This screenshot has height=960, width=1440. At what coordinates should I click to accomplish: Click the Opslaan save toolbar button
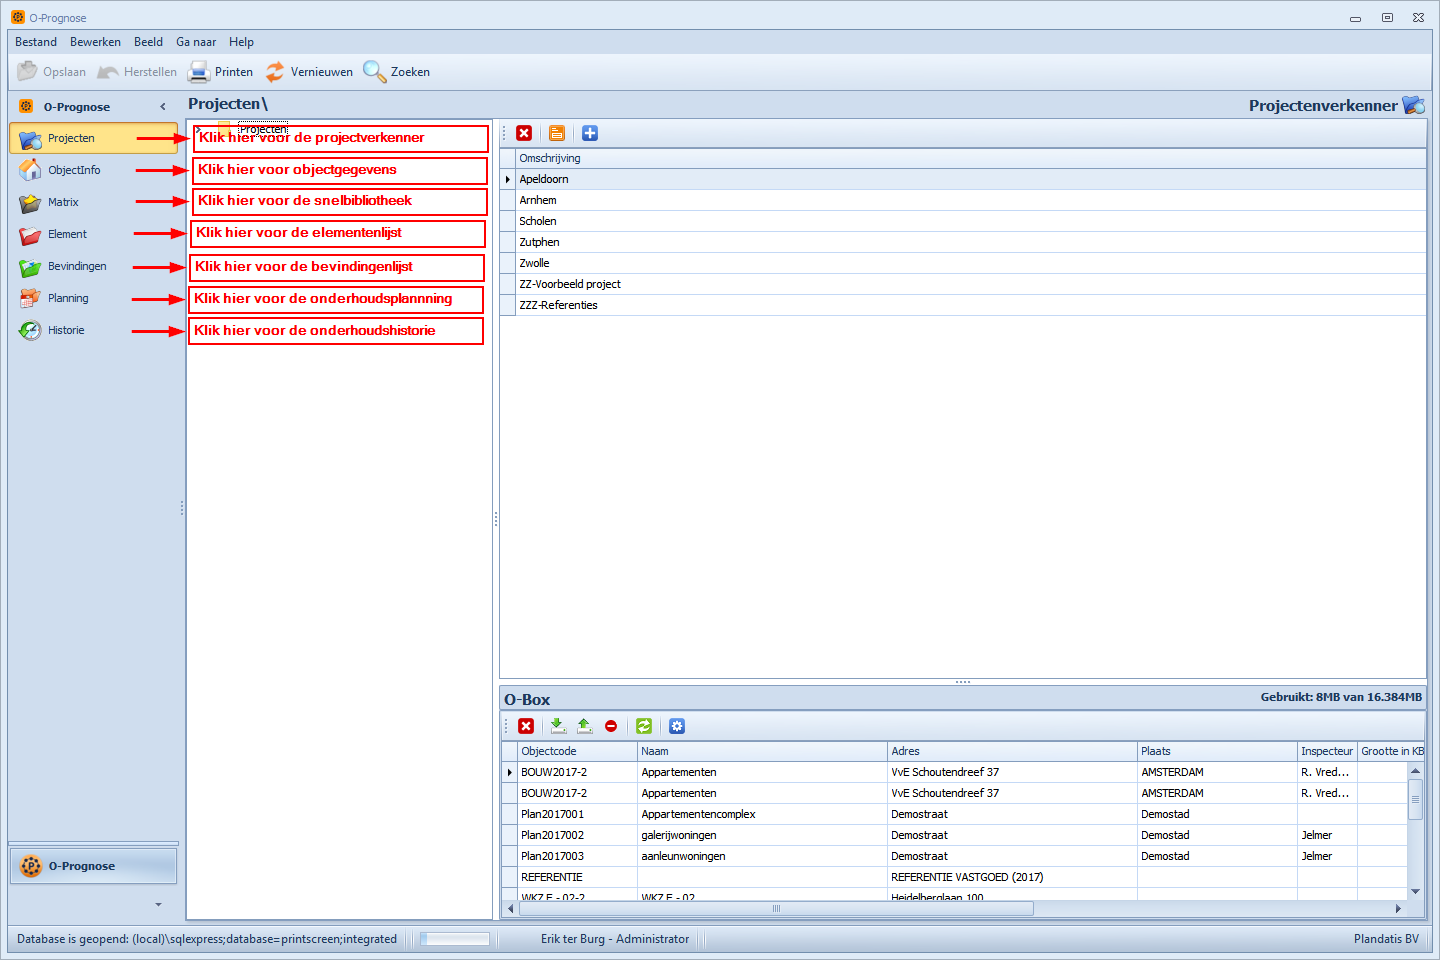(x=52, y=72)
